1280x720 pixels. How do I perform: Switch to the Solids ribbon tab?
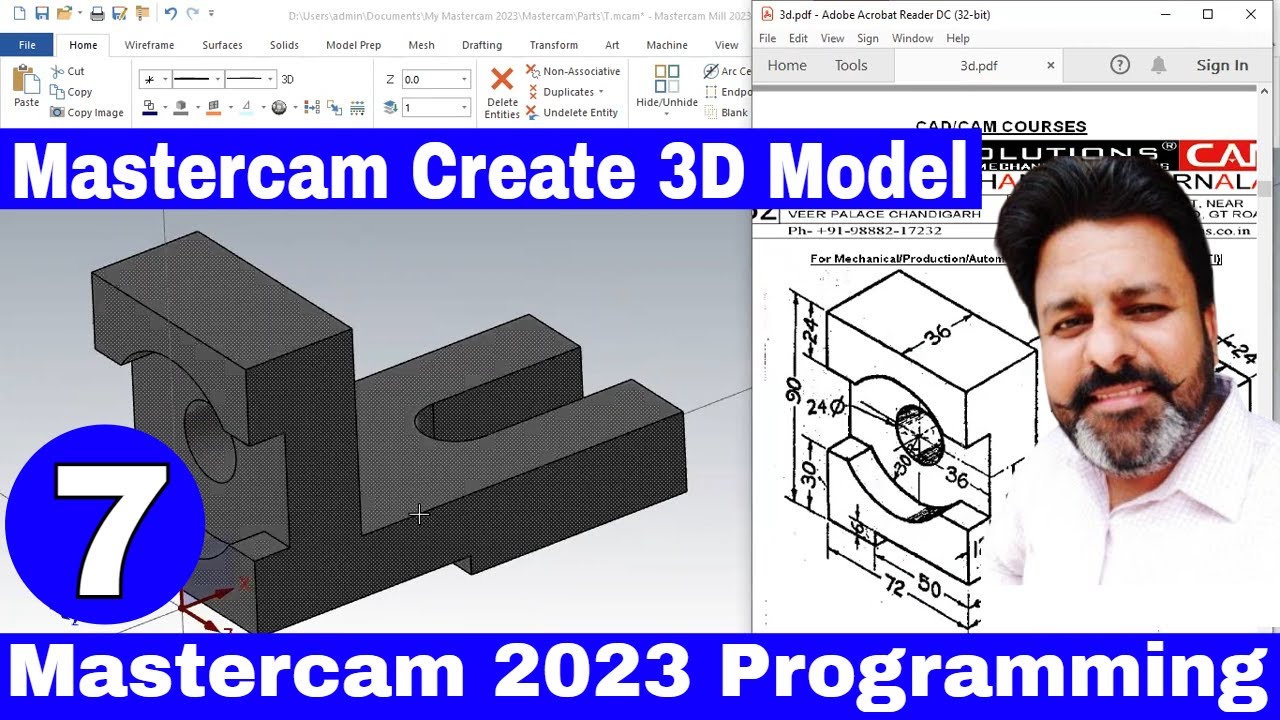tap(284, 45)
